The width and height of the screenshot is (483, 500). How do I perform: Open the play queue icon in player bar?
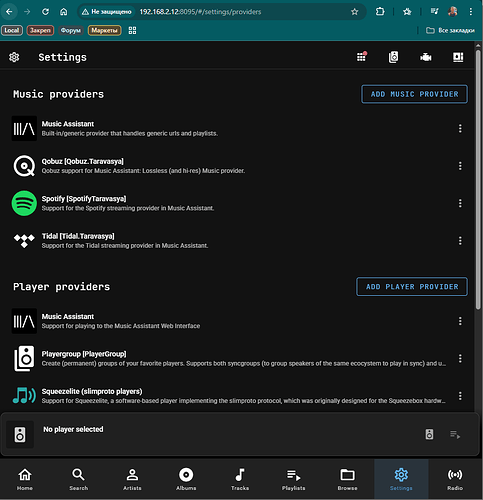455,435
